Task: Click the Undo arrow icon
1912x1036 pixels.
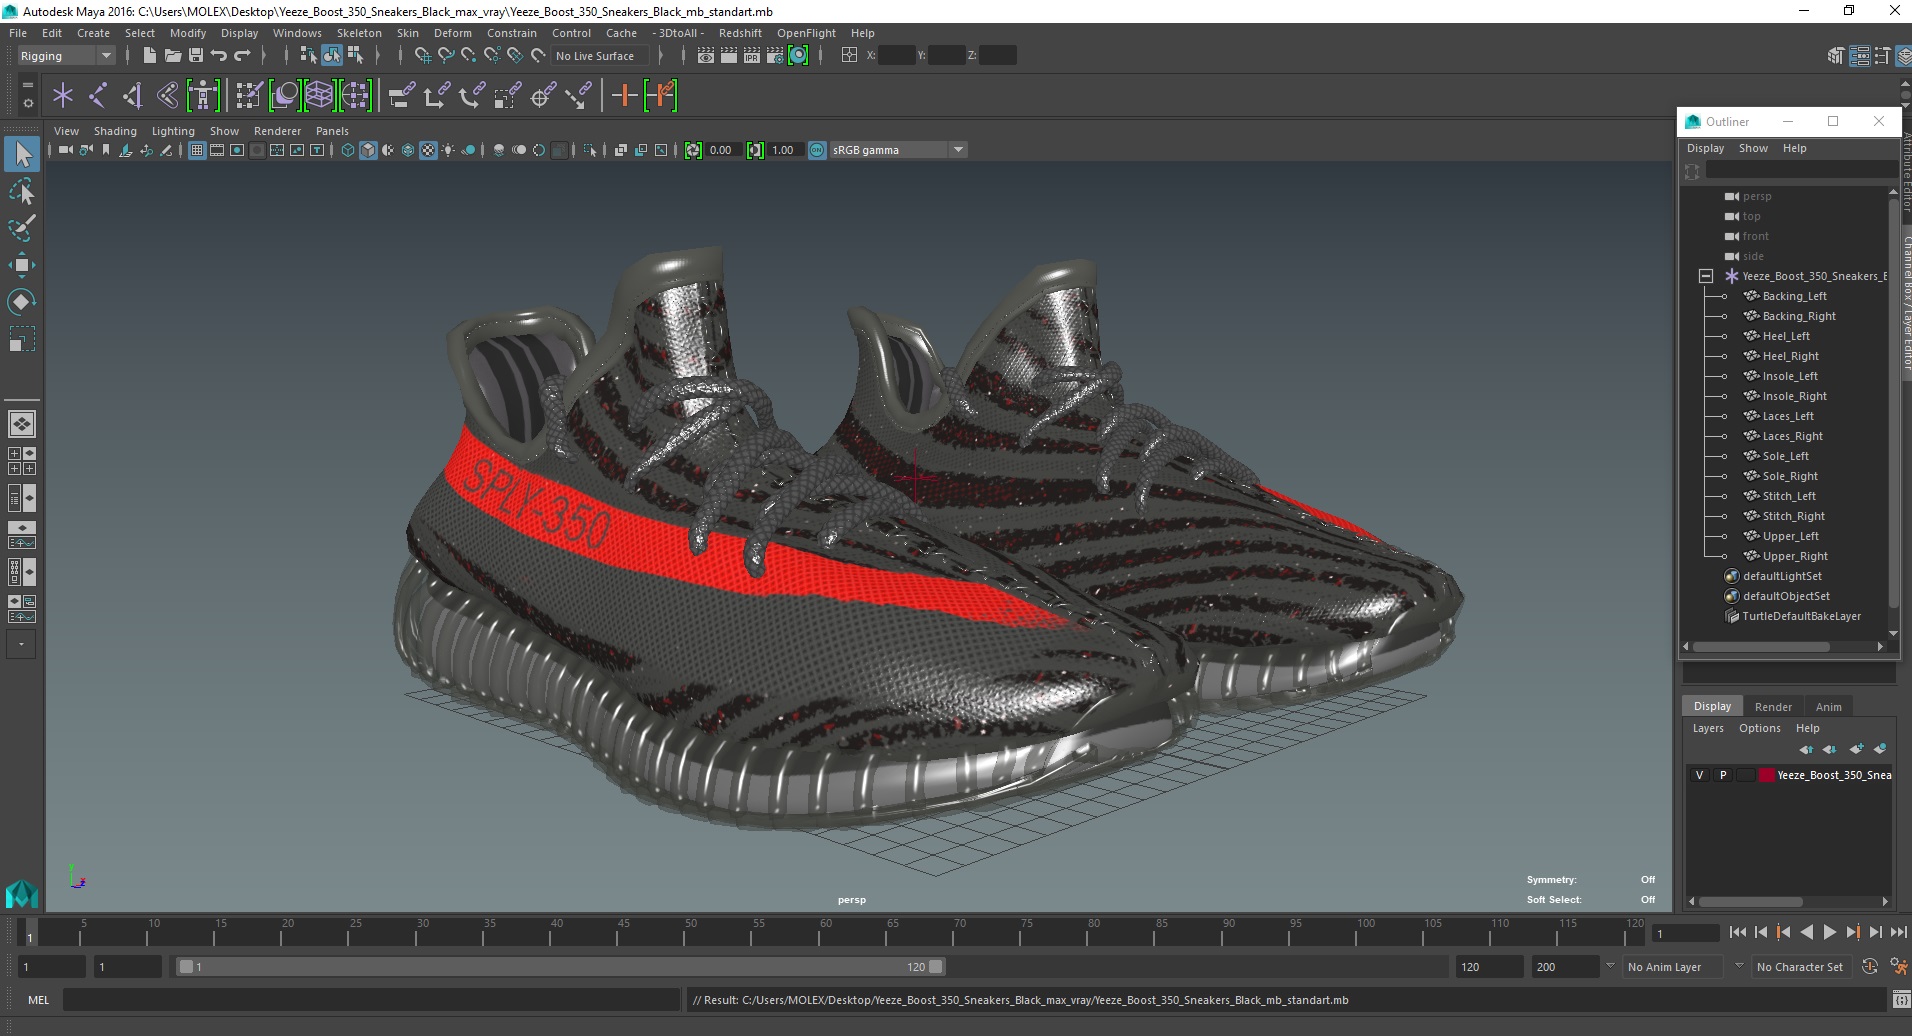Action: (x=219, y=56)
